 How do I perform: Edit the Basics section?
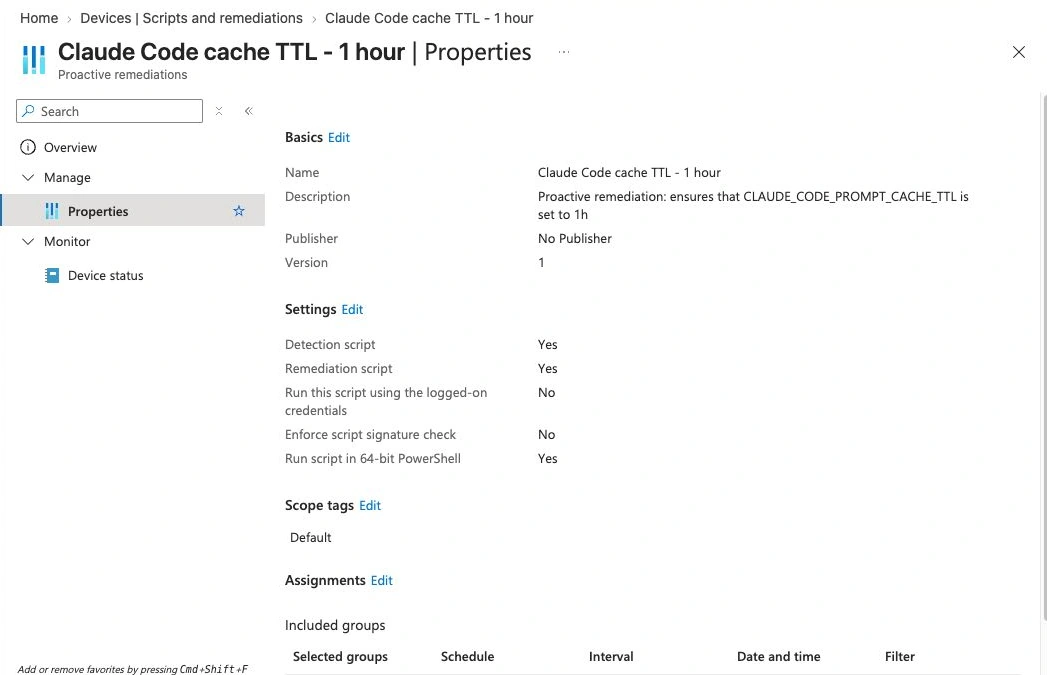tap(339, 137)
